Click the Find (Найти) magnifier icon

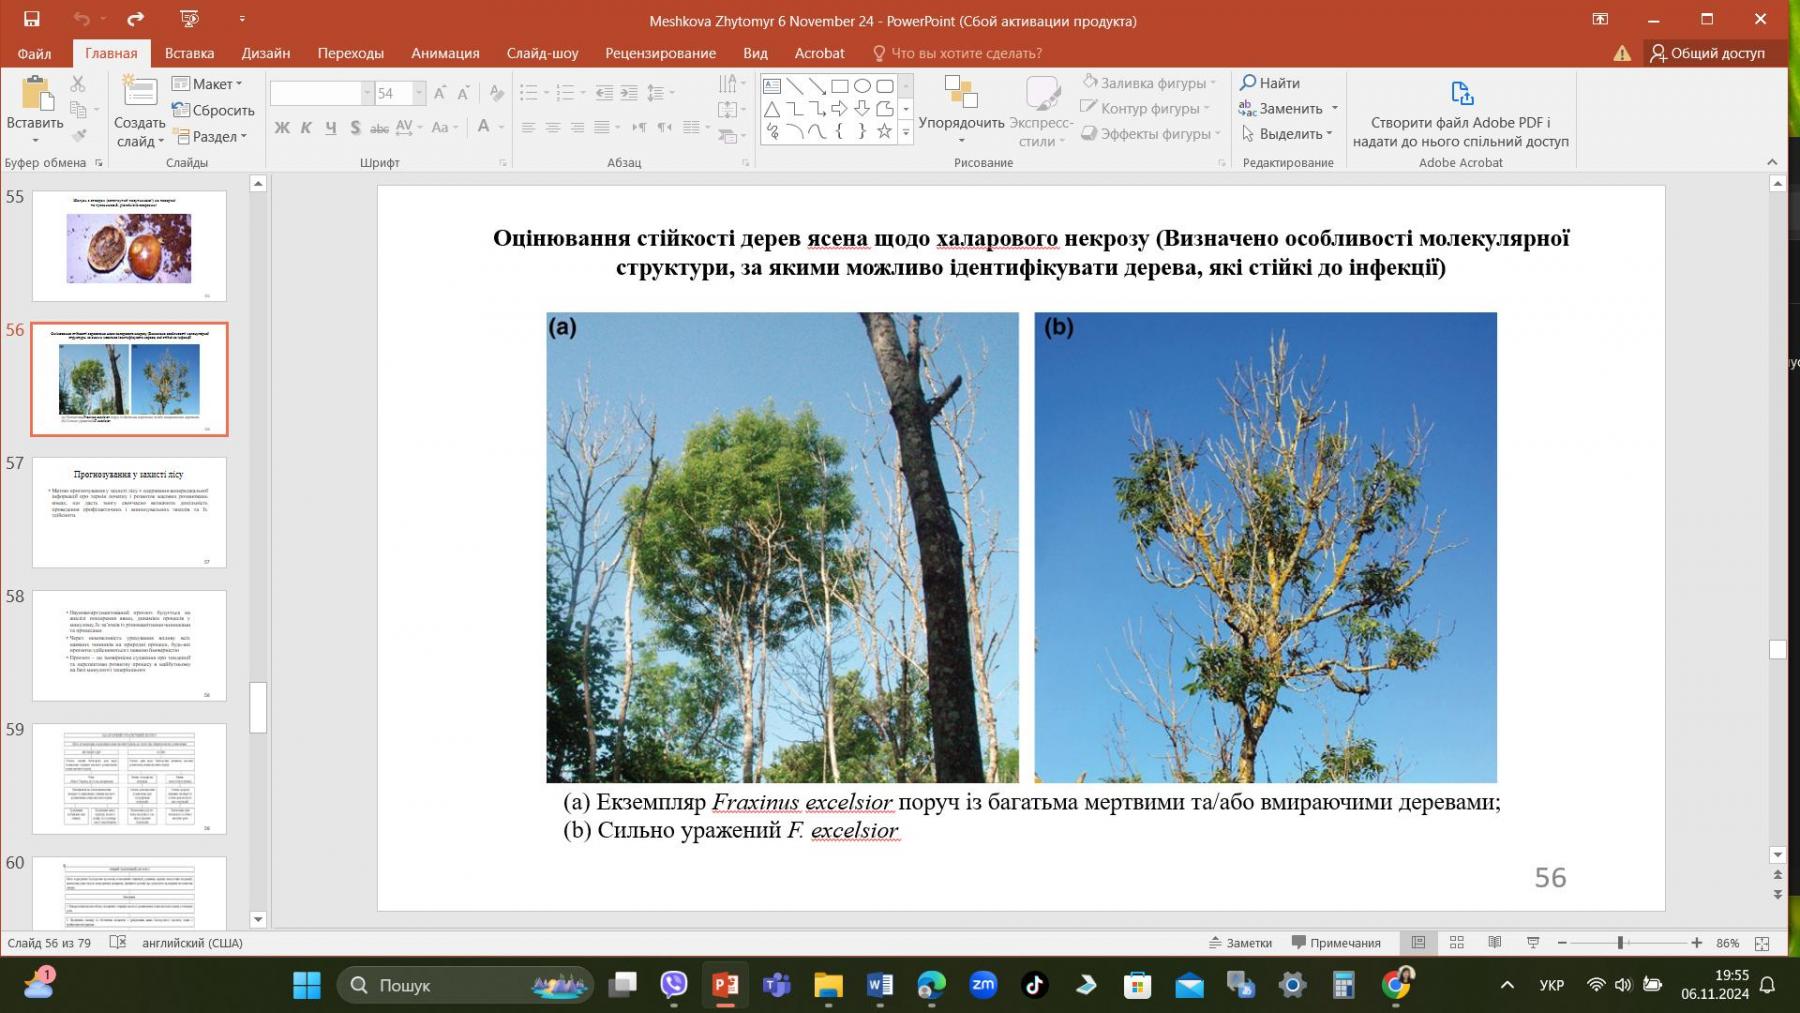coord(1248,83)
